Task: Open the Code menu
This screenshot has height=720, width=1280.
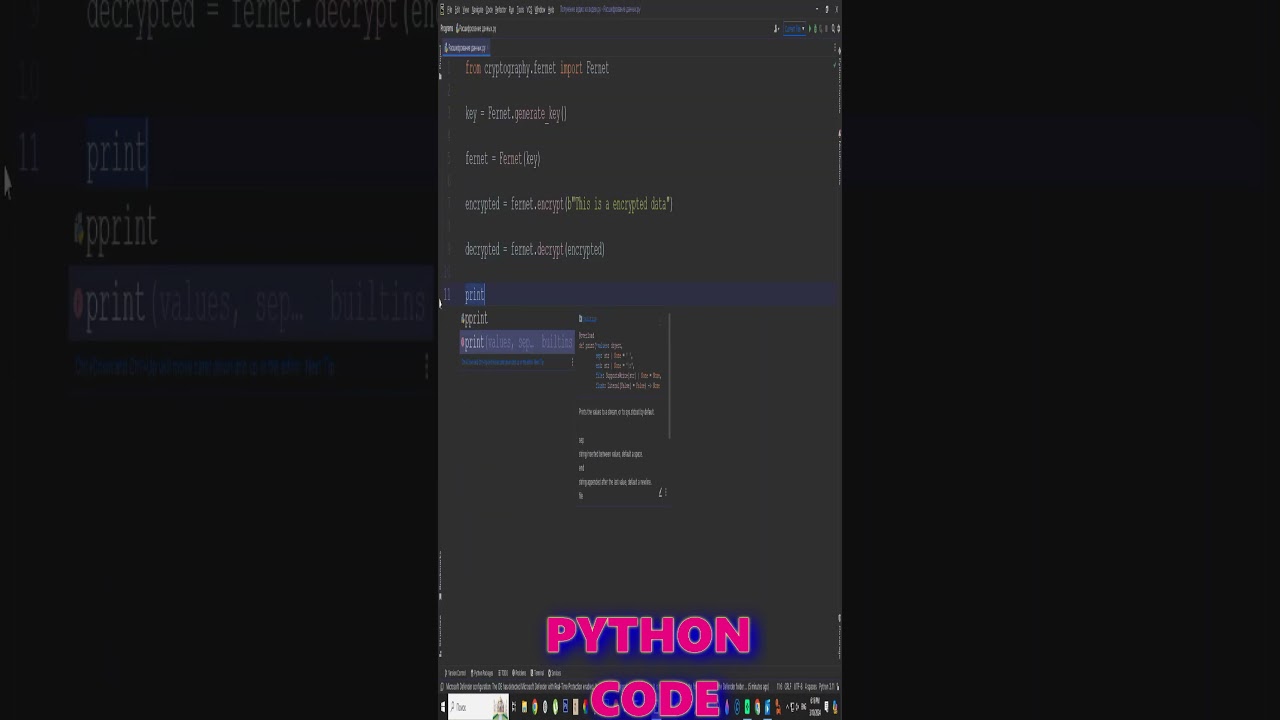Action: tap(489, 10)
